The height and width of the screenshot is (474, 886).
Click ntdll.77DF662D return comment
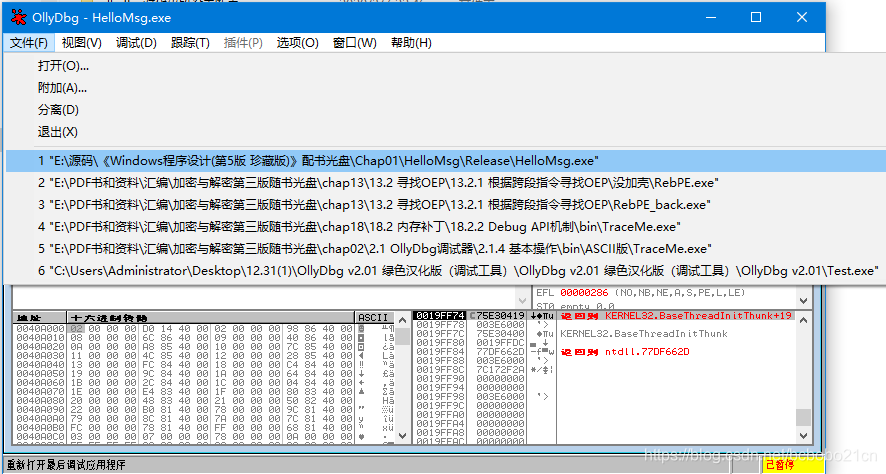(x=647, y=352)
